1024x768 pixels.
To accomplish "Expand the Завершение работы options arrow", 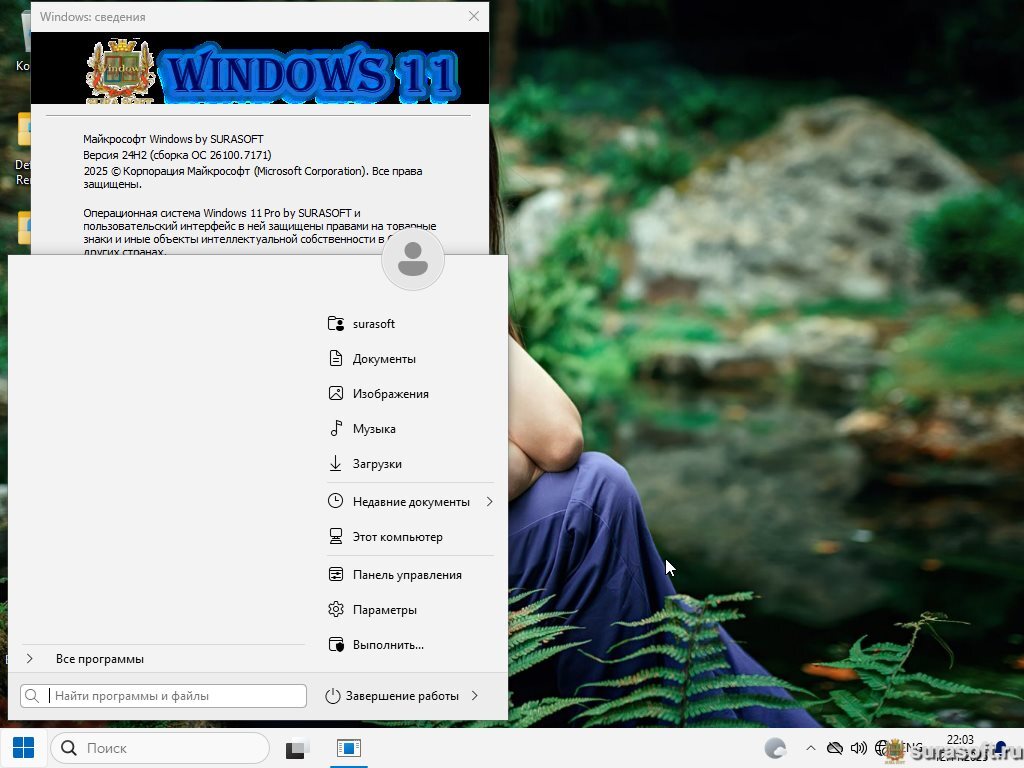I will 475,696.
